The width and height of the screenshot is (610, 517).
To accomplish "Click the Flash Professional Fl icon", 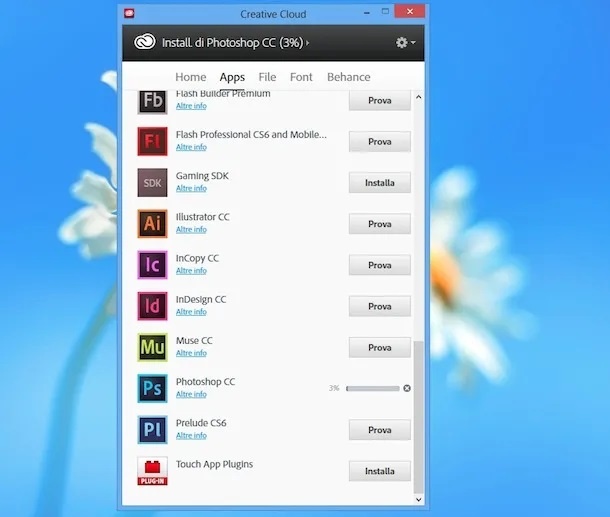I will (x=152, y=141).
